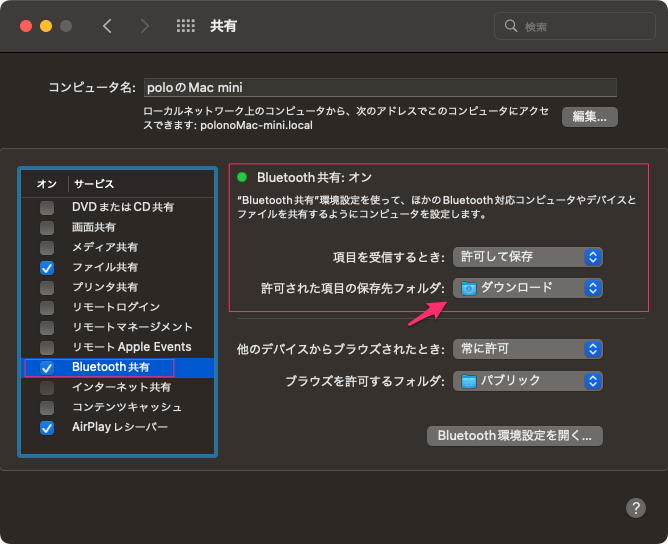Click the back navigation arrow
Image resolution: width=668 pixels, height=544 pixels.
(x=108, y=27)
